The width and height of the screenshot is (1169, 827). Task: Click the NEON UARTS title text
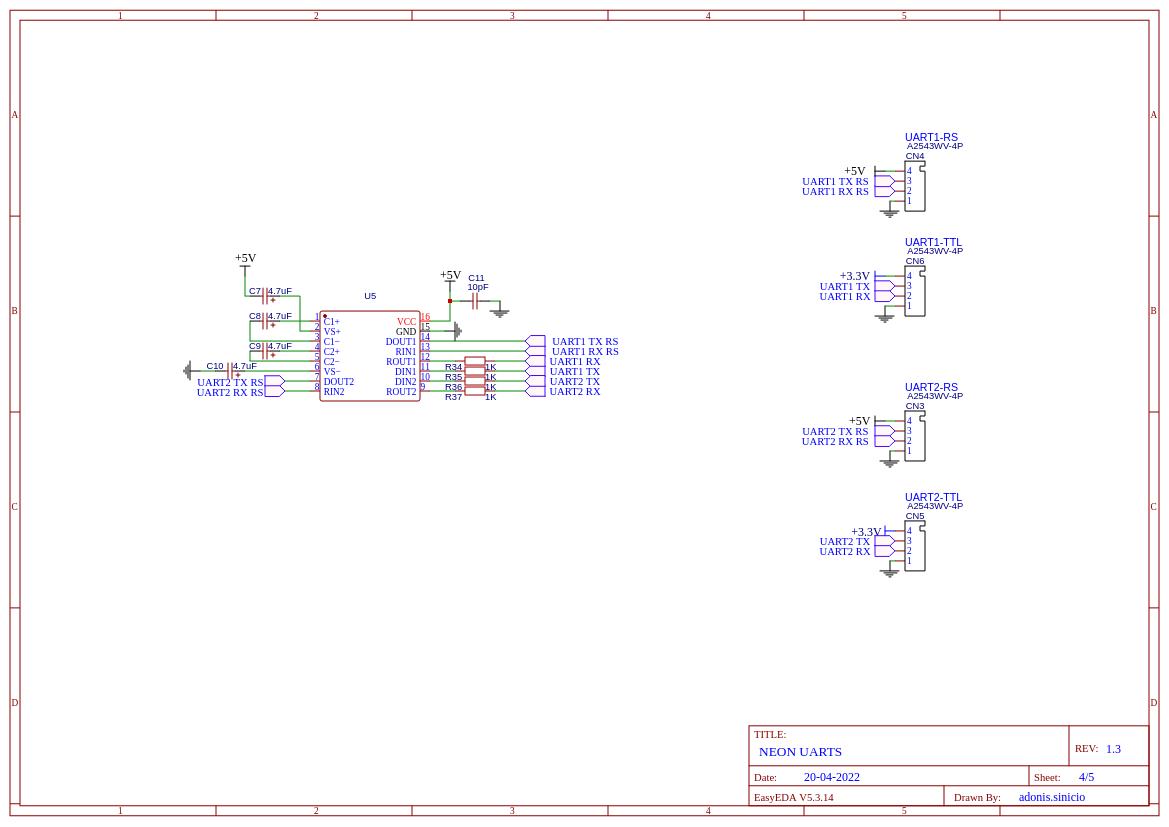click(x=800, y=752)
